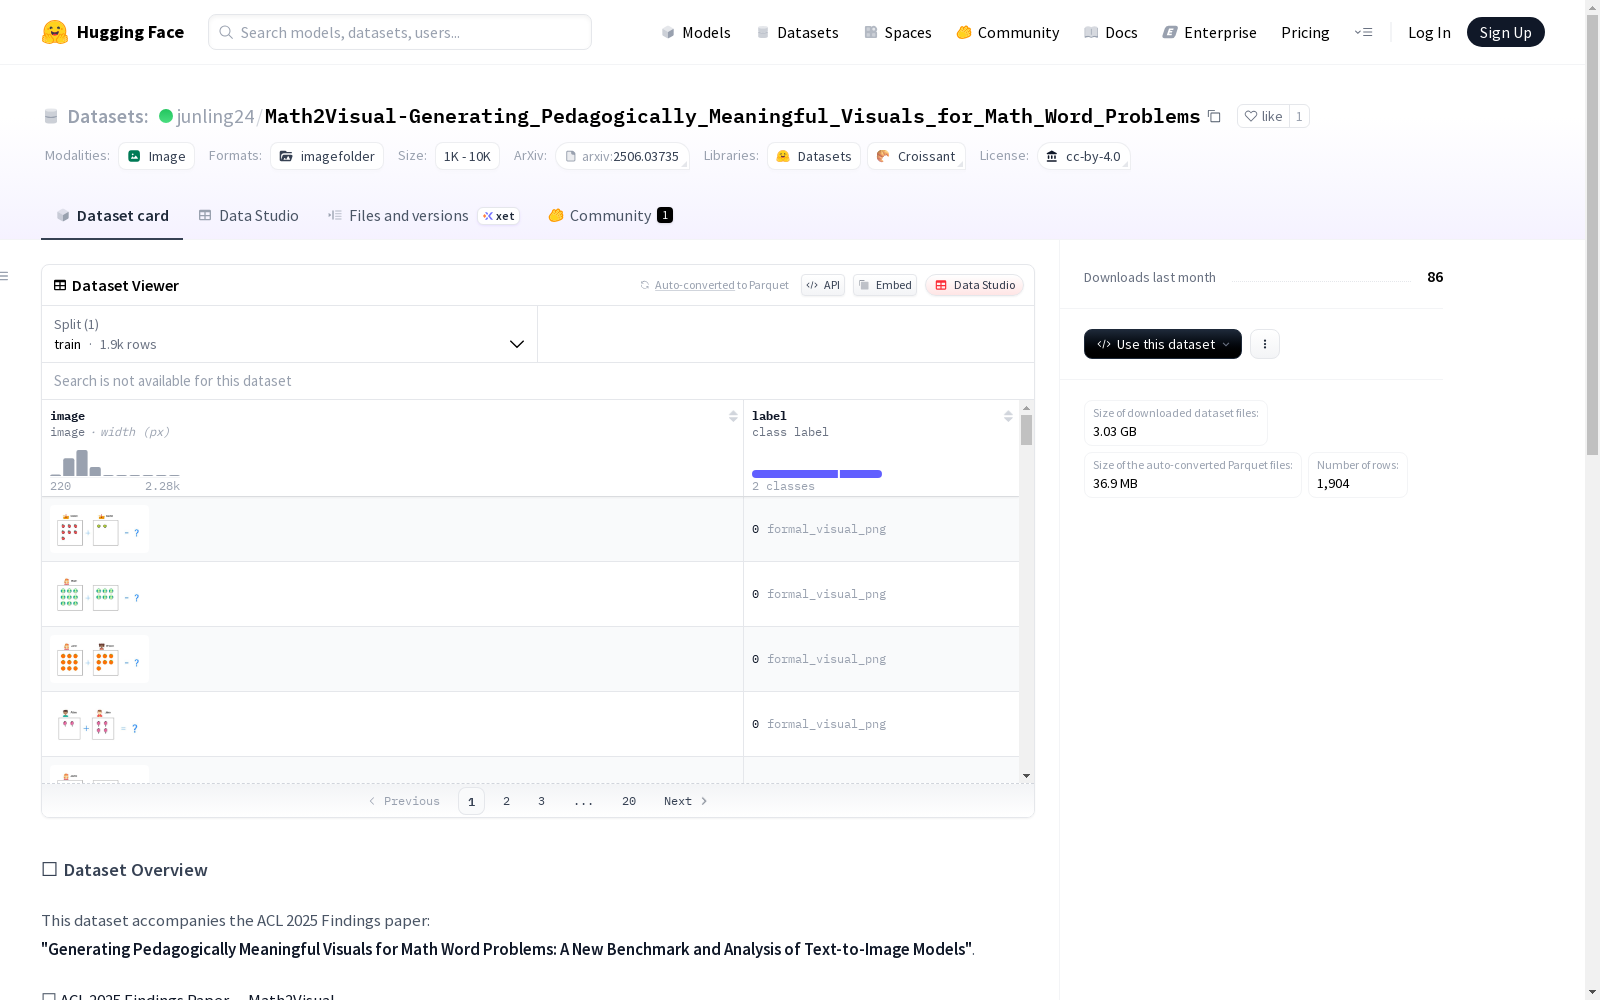Screen dimensions: 1600x1000
Task: Click the Embed button in Dataset Viewer
Action: [x=885, y=285]
